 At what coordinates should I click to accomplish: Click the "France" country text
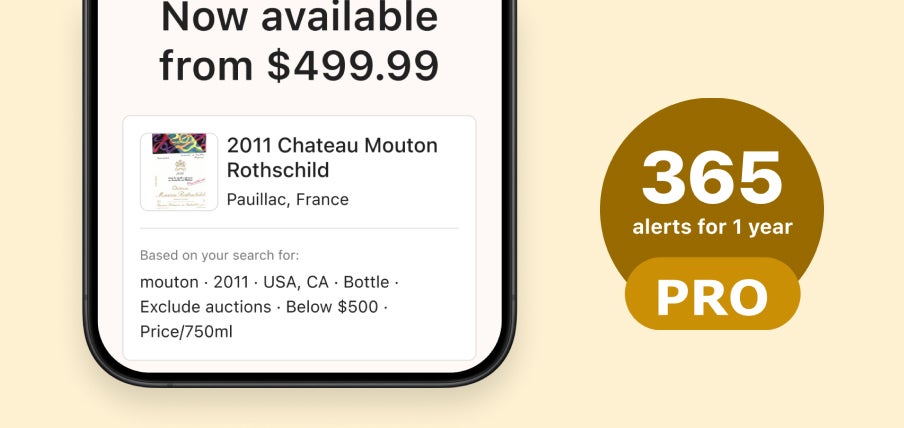(x=320, y=199)
